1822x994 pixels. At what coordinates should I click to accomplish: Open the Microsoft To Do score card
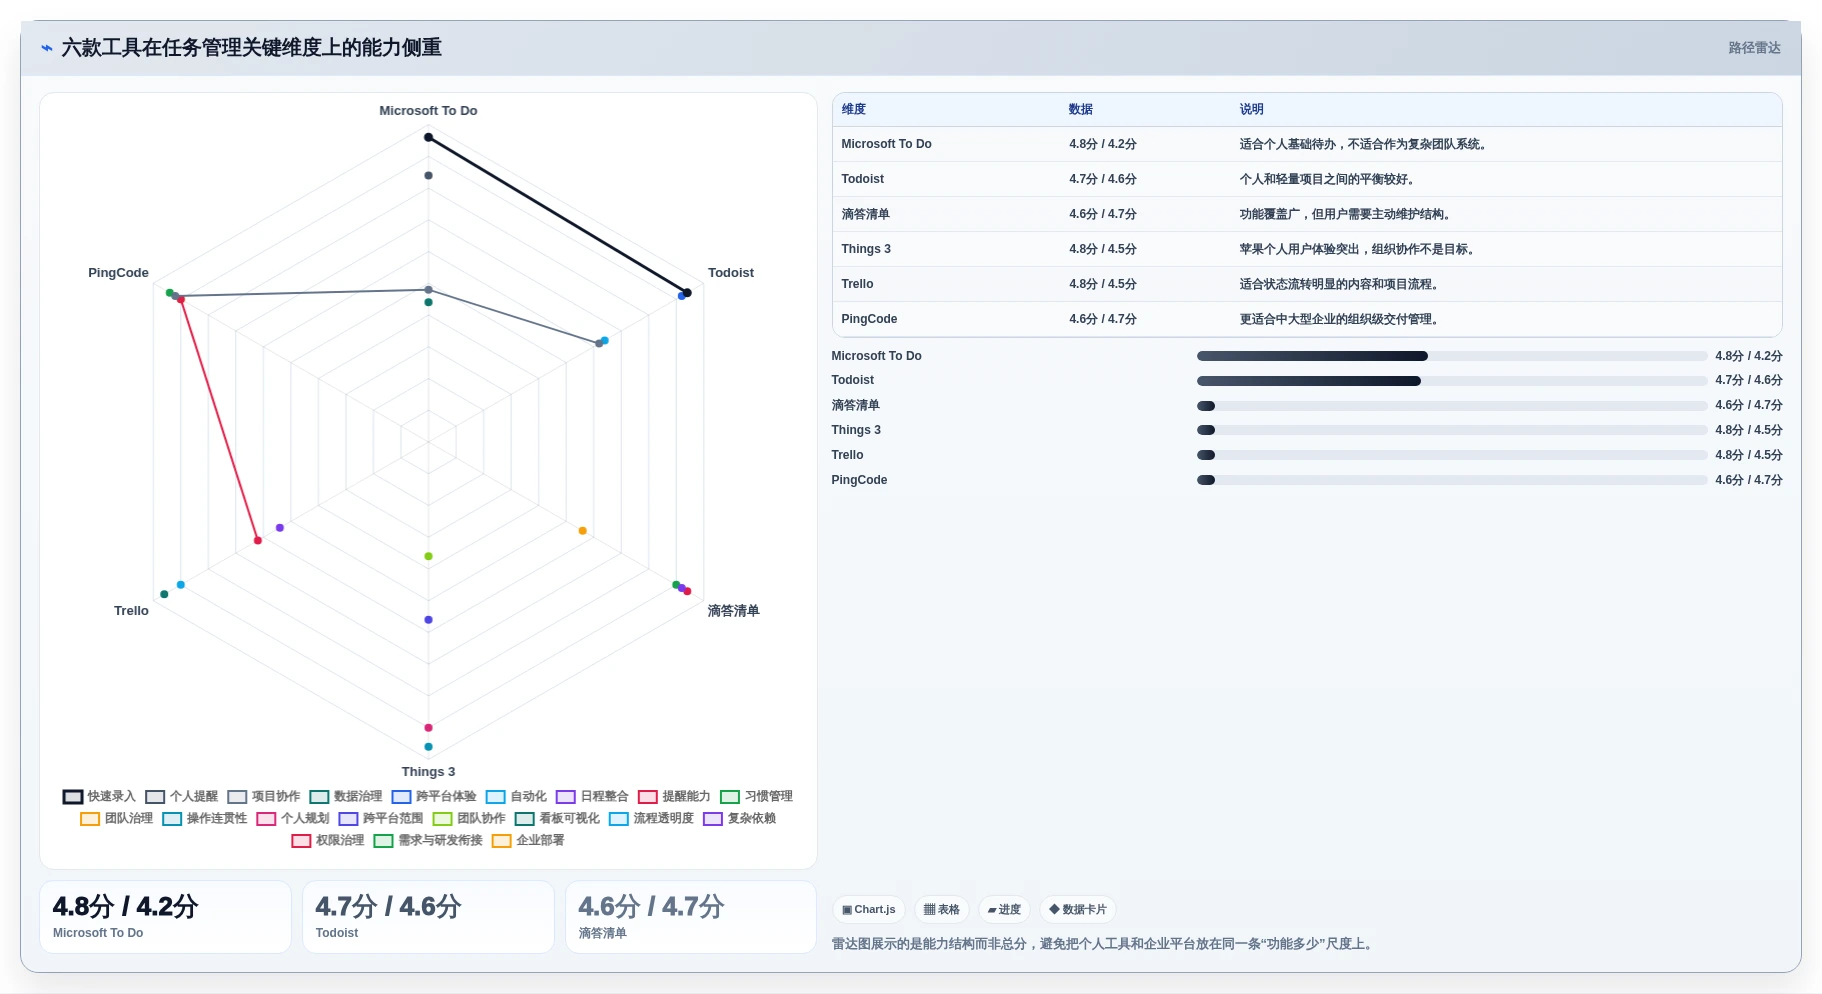point(165,917)
